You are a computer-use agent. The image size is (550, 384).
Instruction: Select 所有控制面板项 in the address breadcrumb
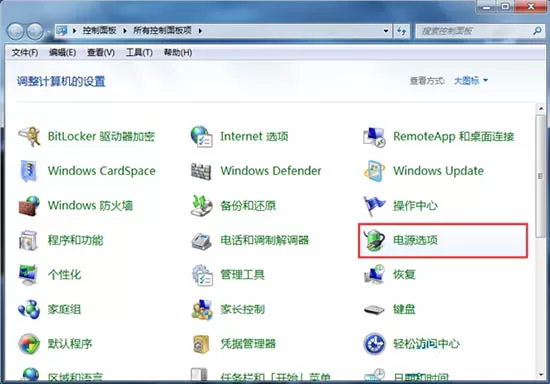pyautogui.click(x=162, y=31)
